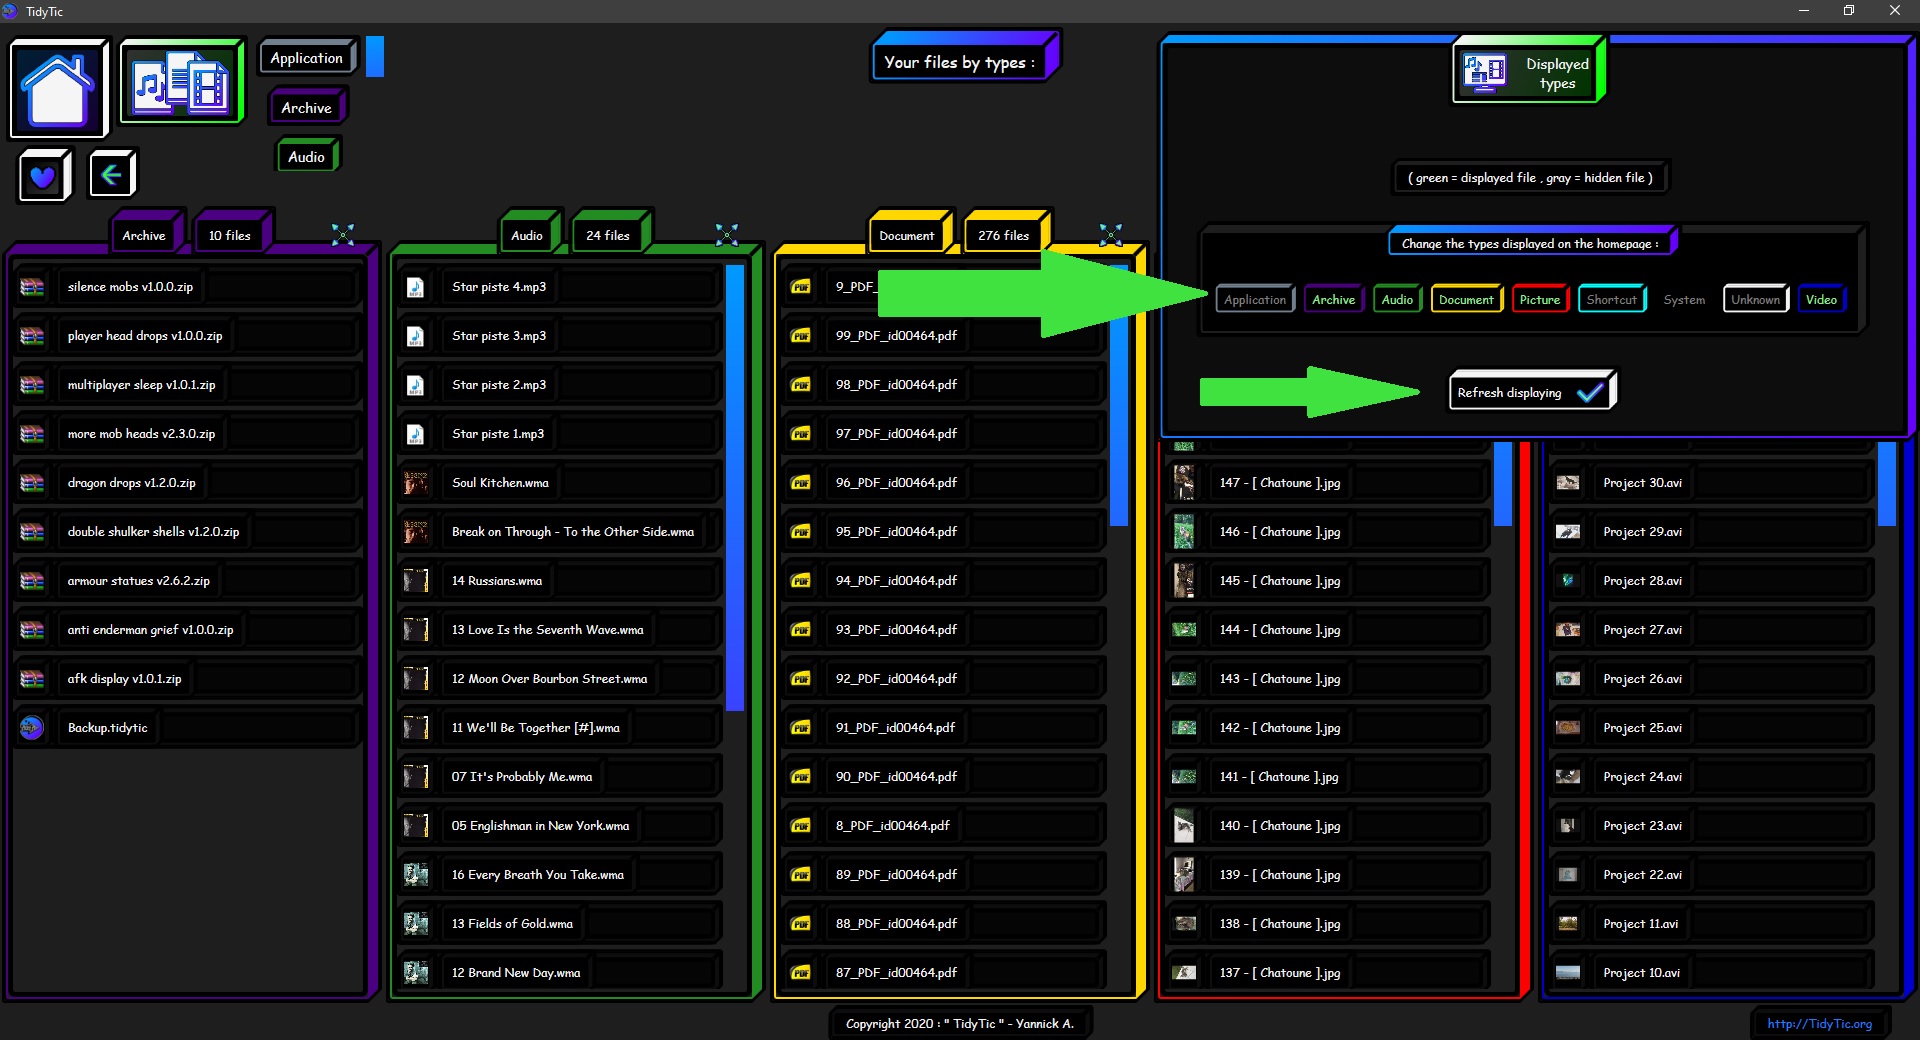Viewport: 1920px width, 1040px height.
Task: Click the blue heart favorites icon
Action: coord(44,176)
